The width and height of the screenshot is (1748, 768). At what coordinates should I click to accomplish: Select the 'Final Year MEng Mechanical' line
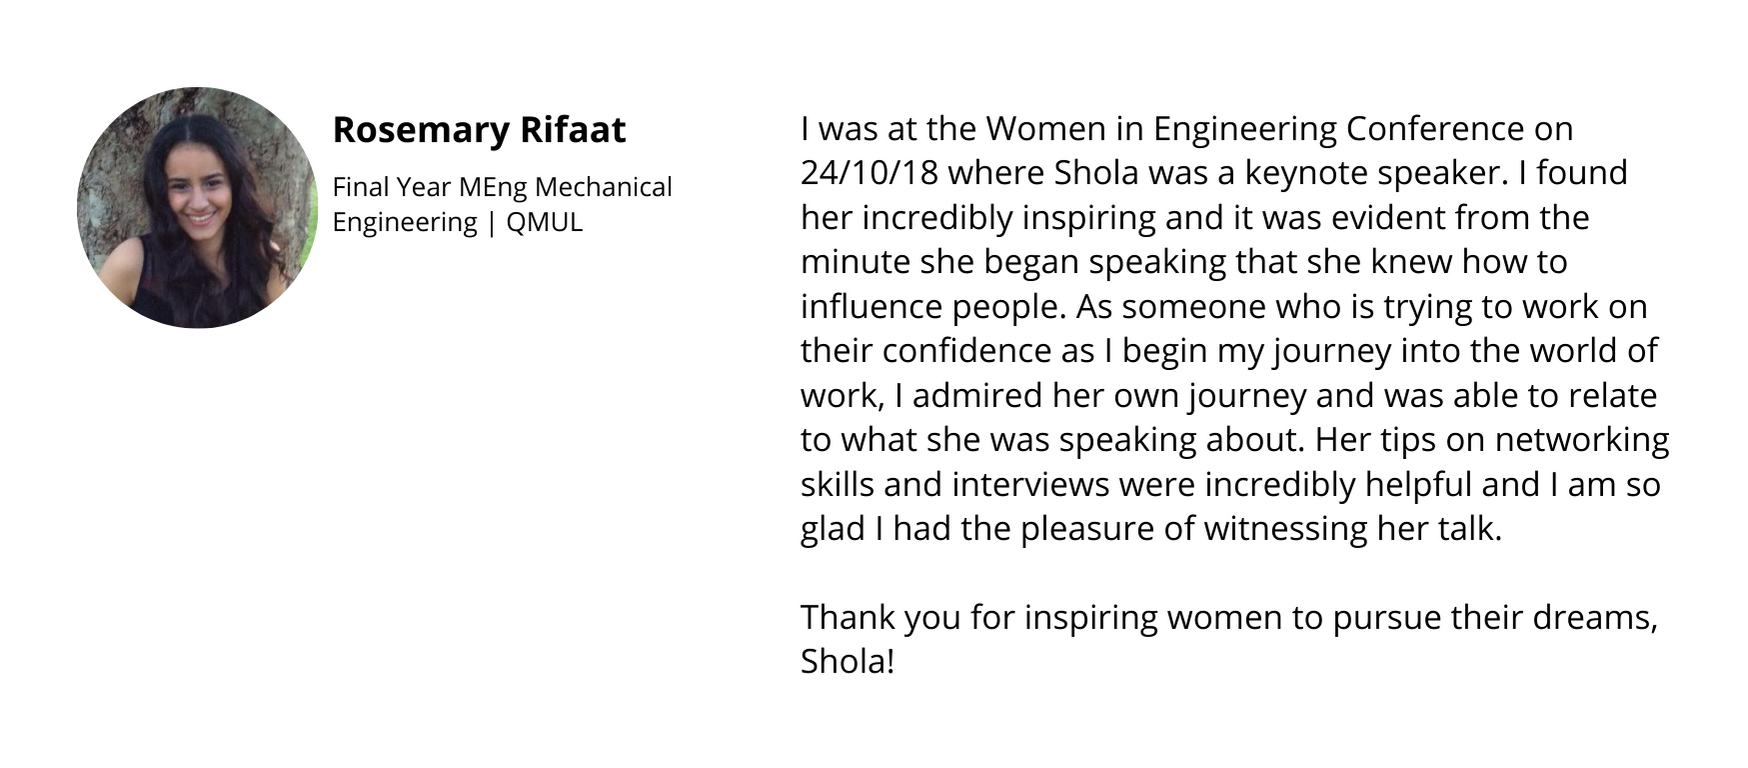502,187
